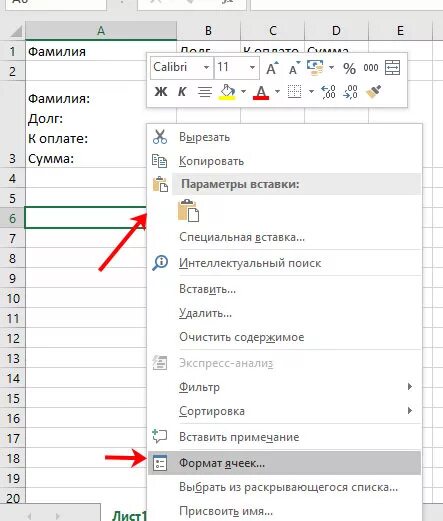Click cell A1 containing Фамилия
This screenshot has width=443, height=521.
tap(101, 51)
